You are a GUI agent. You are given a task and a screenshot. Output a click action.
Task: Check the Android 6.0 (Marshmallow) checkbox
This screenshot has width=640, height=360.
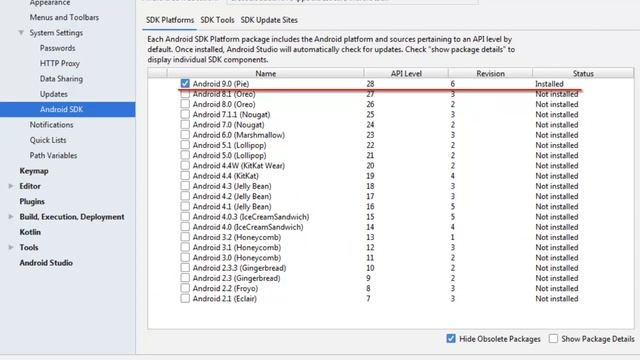[185, 135]
